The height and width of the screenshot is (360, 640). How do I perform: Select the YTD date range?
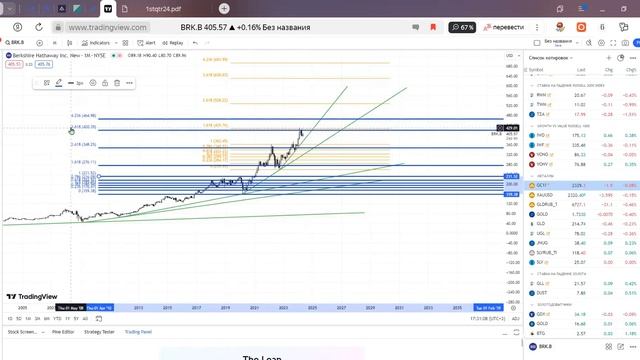tap(57, 318)
